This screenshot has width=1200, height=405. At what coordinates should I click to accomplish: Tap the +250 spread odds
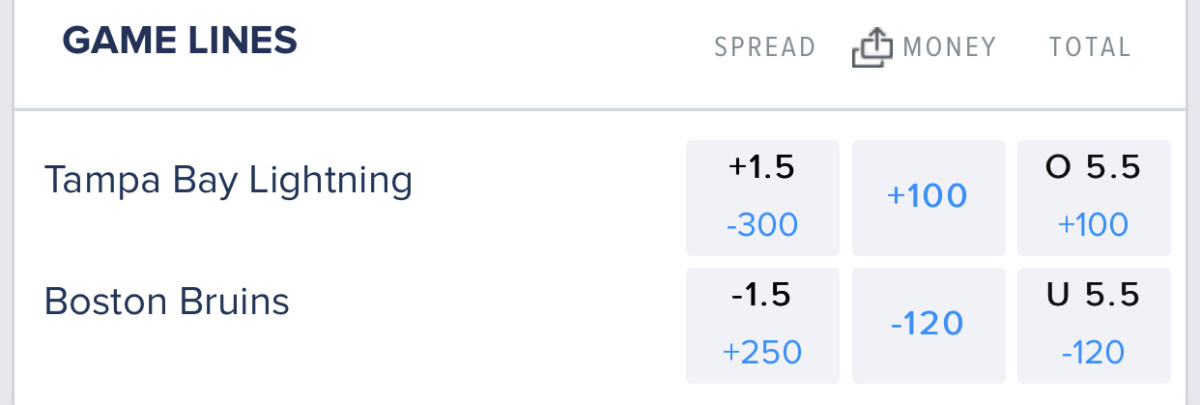[x=762, y=352]
